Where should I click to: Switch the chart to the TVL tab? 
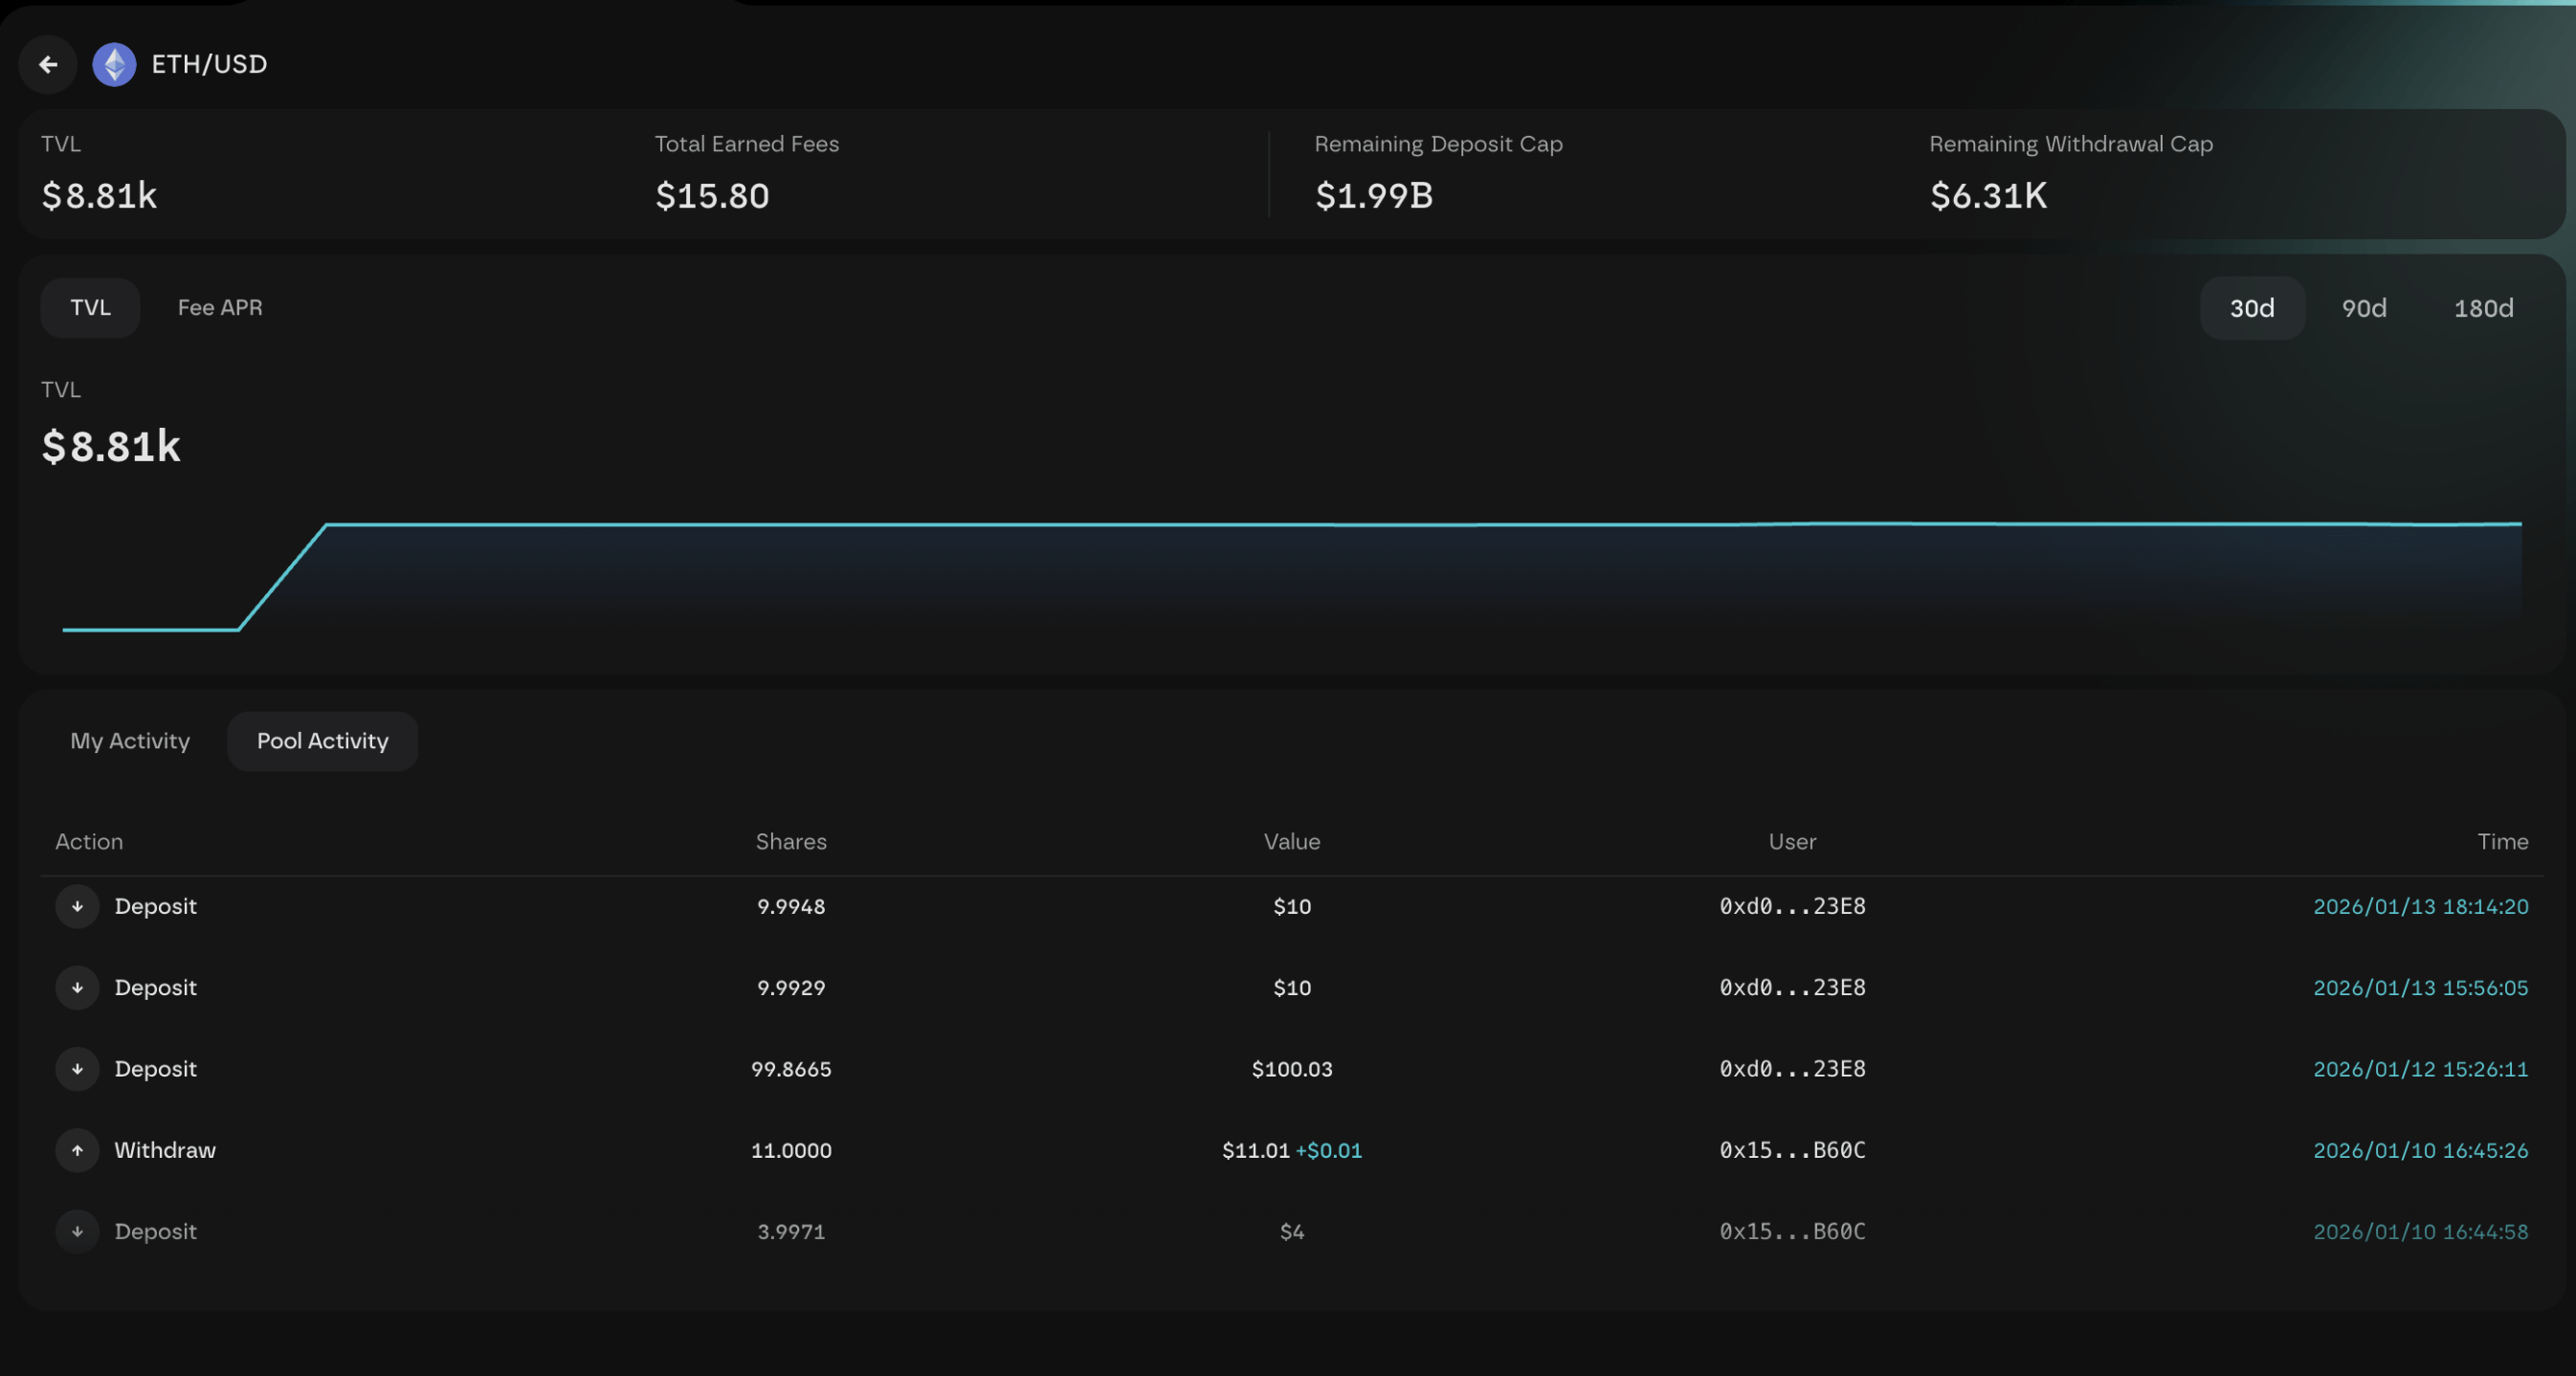point(90,308)
